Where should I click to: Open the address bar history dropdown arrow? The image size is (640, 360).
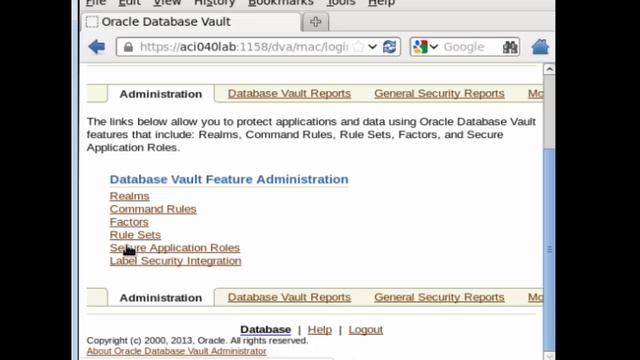372,47
